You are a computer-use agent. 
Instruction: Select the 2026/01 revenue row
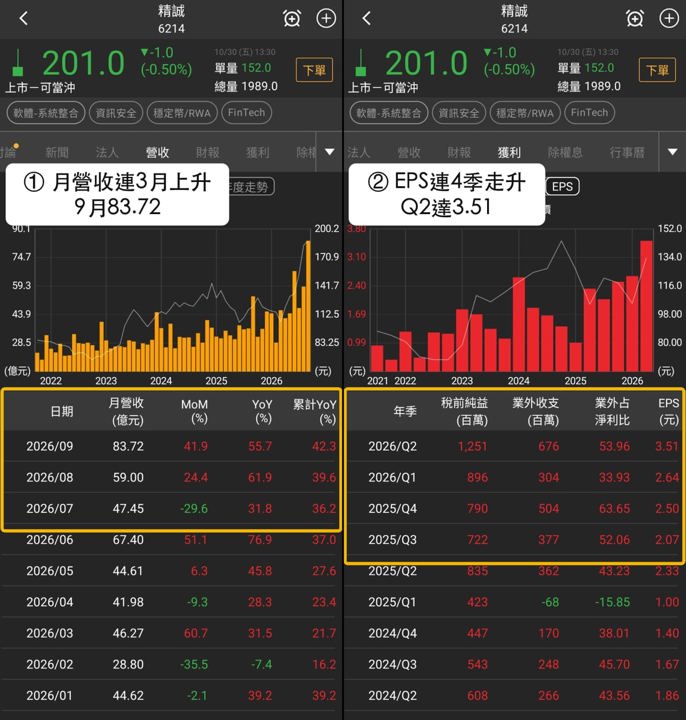click(x=171, y=696)
